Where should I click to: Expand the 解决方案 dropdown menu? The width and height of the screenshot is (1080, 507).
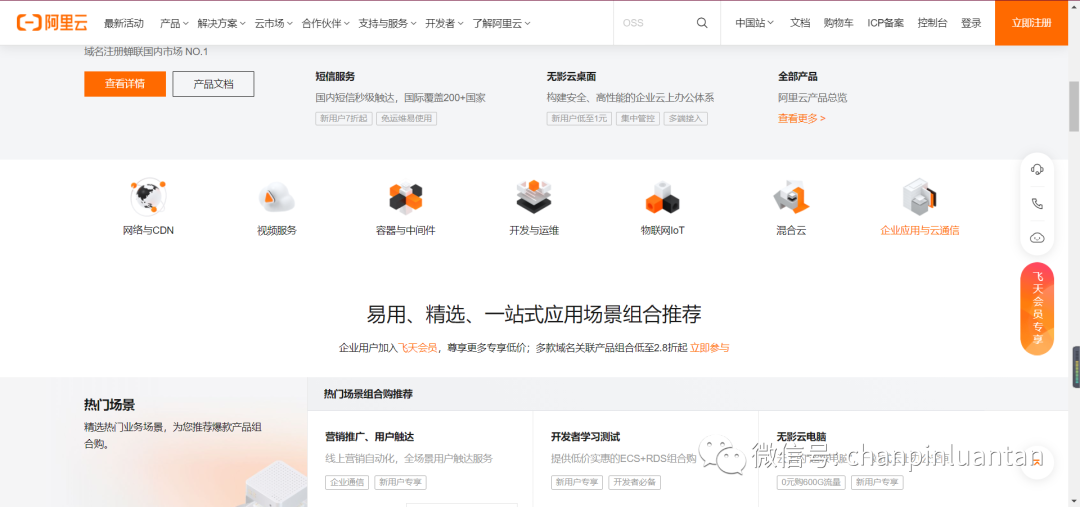[222, 23]
